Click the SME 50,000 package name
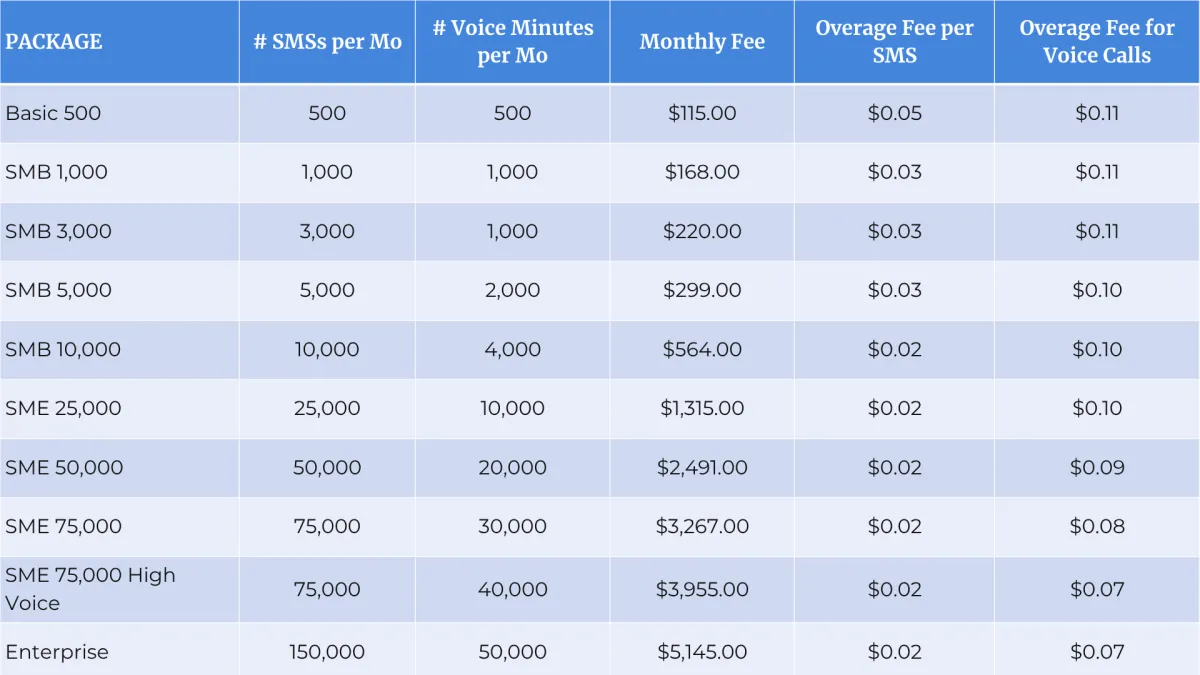This screenshot has width=1200, height=675. pyautogui.click(x=64, y=467)
